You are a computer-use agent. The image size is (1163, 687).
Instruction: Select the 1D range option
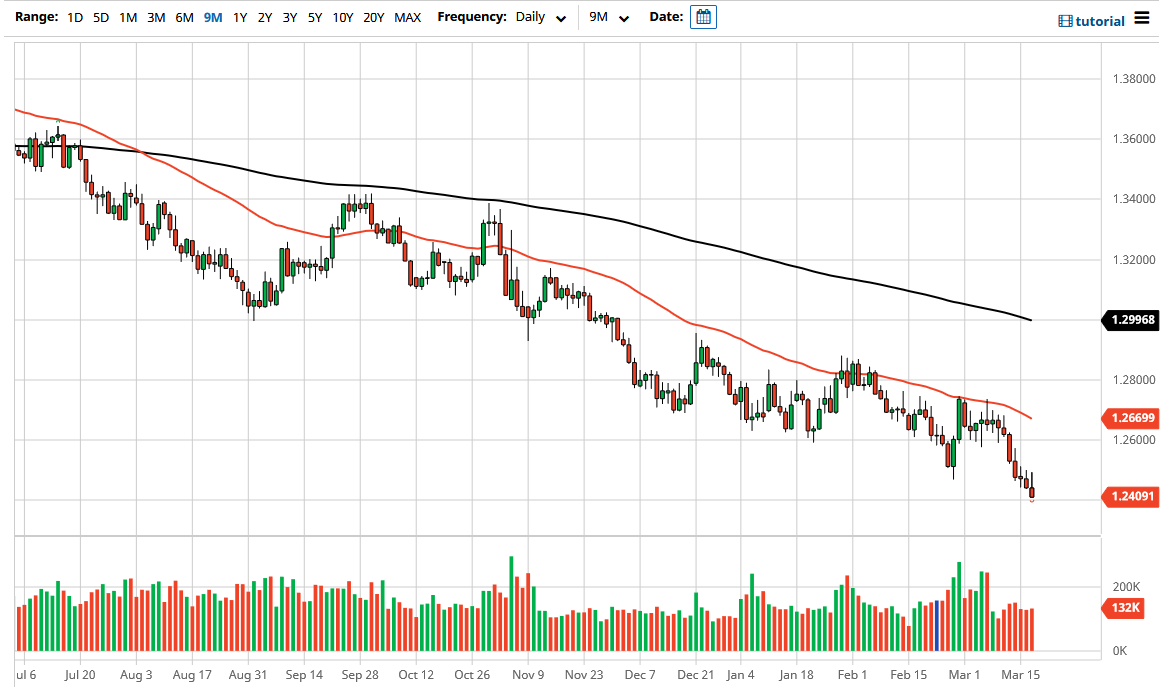pyautogui.click(x=74, y=17)
